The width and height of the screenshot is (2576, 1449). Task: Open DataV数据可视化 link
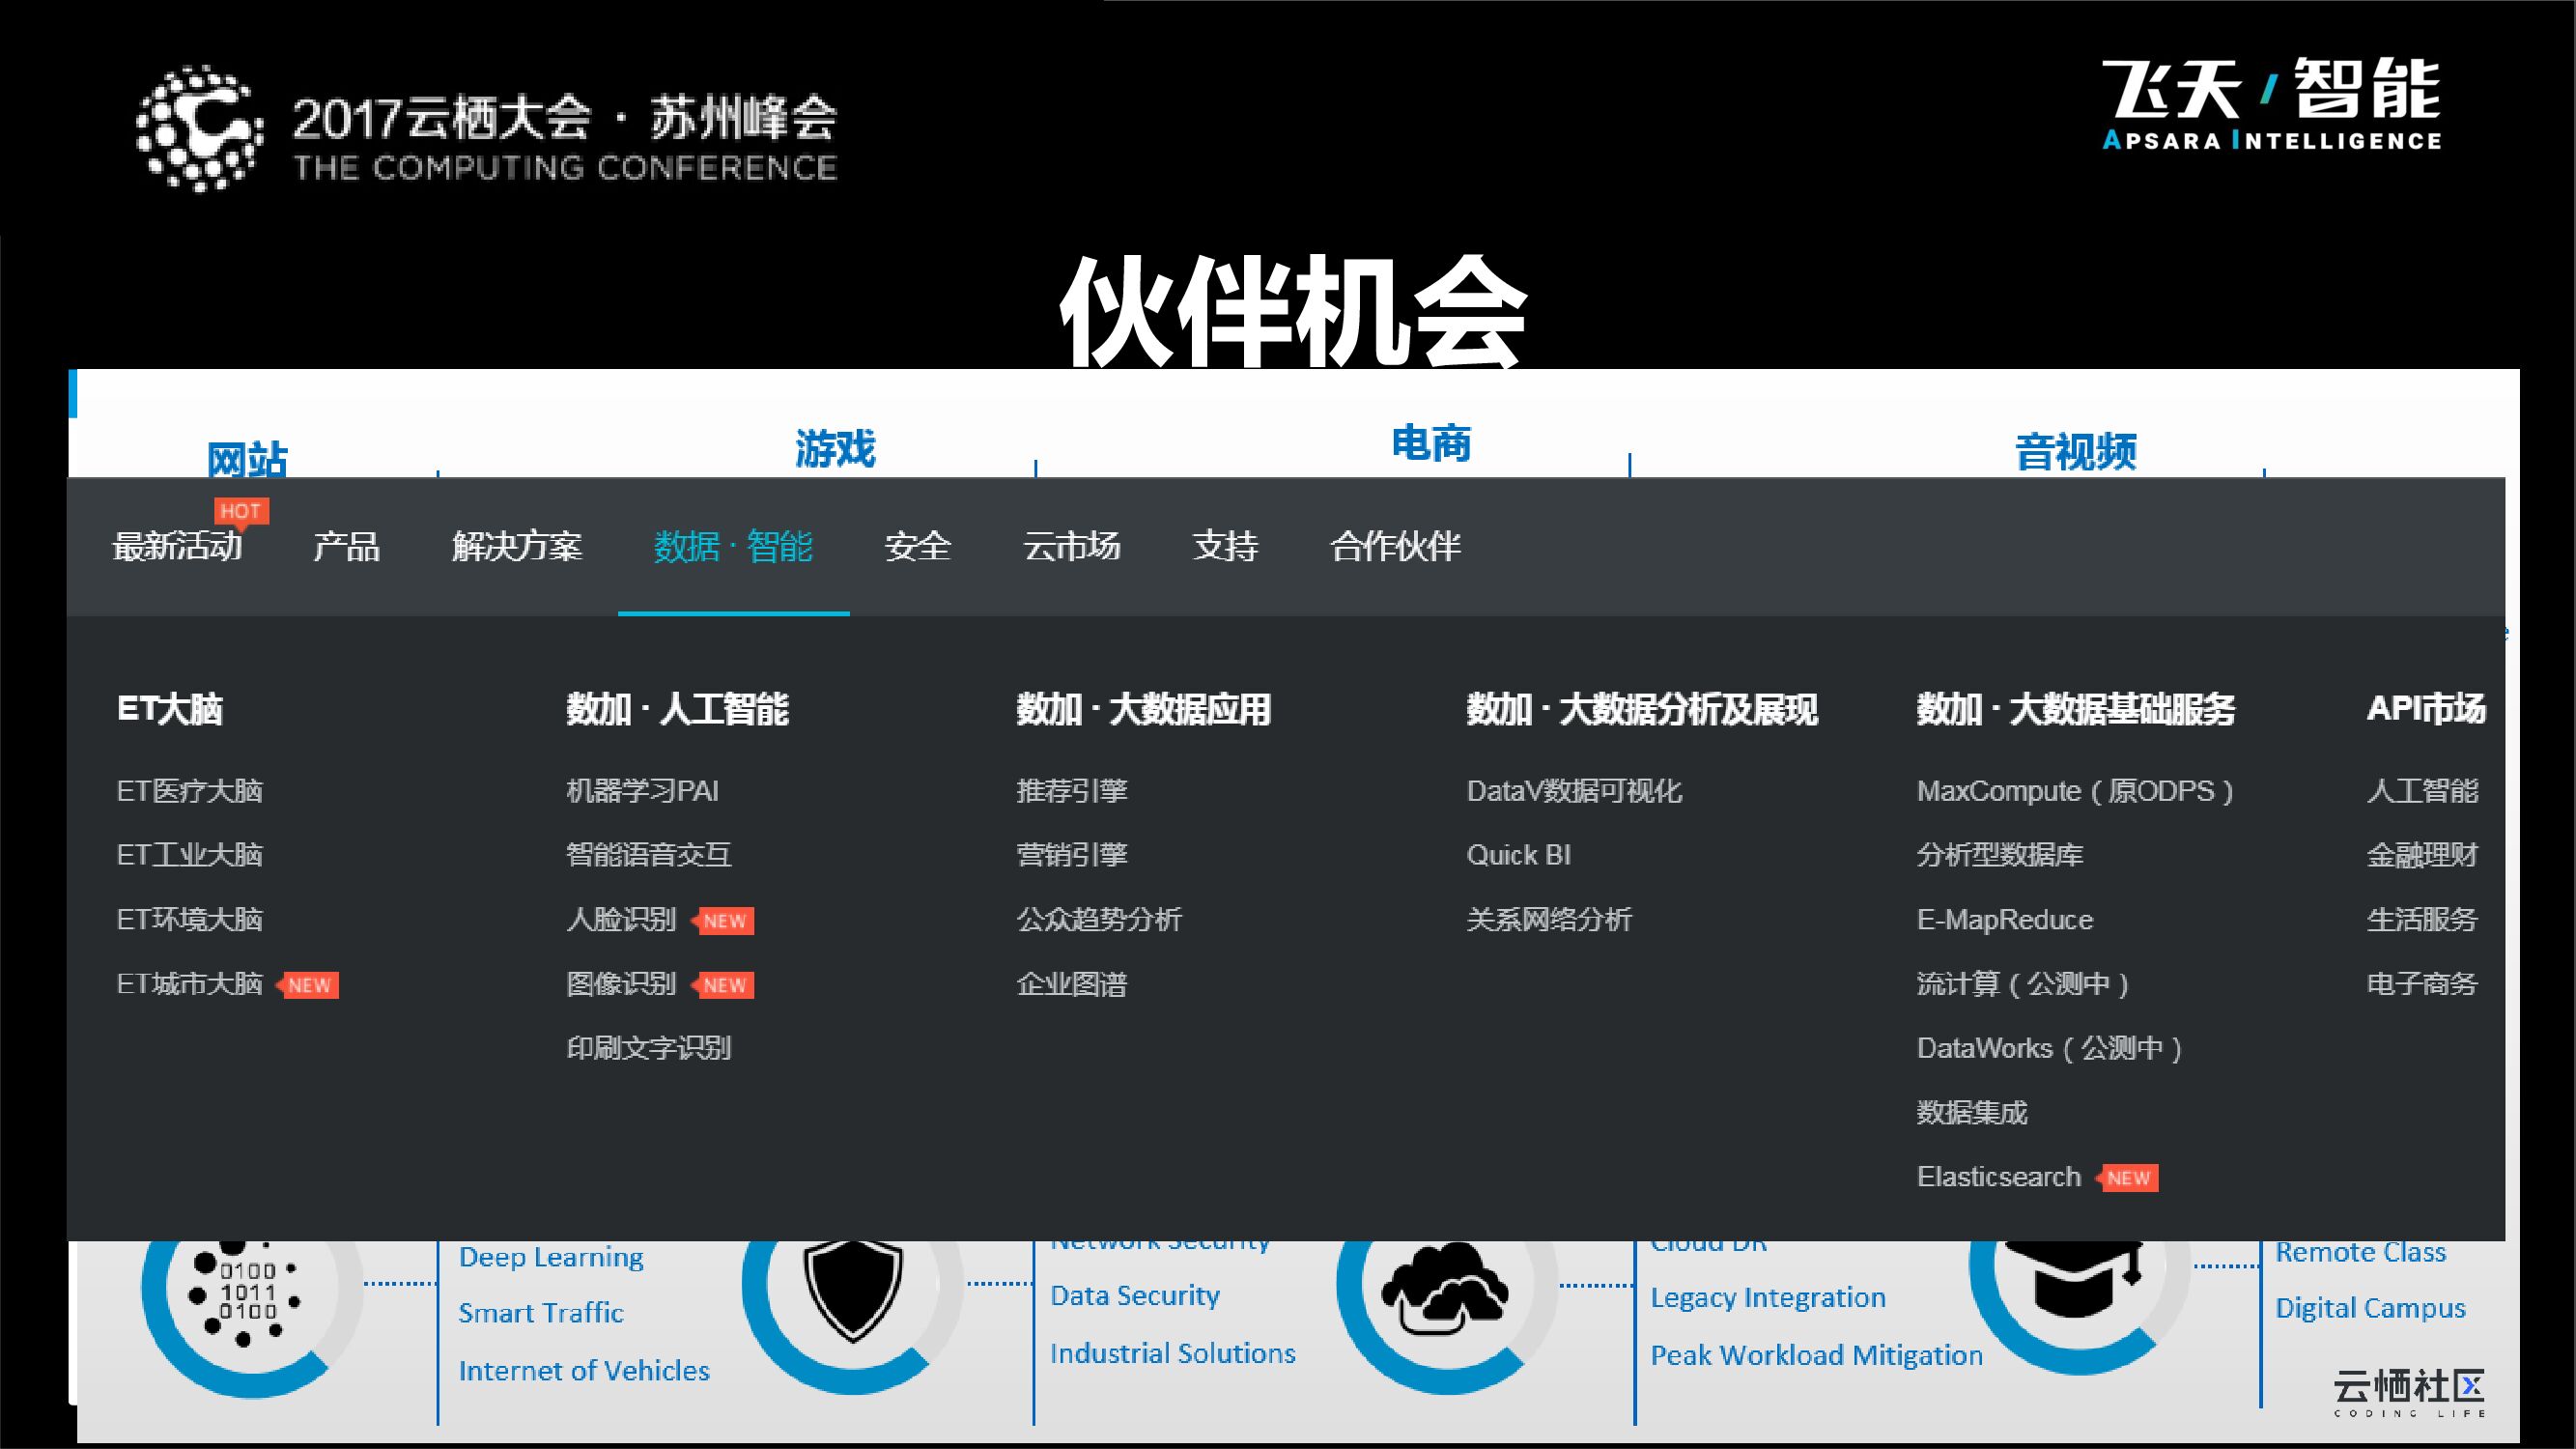1574,791
